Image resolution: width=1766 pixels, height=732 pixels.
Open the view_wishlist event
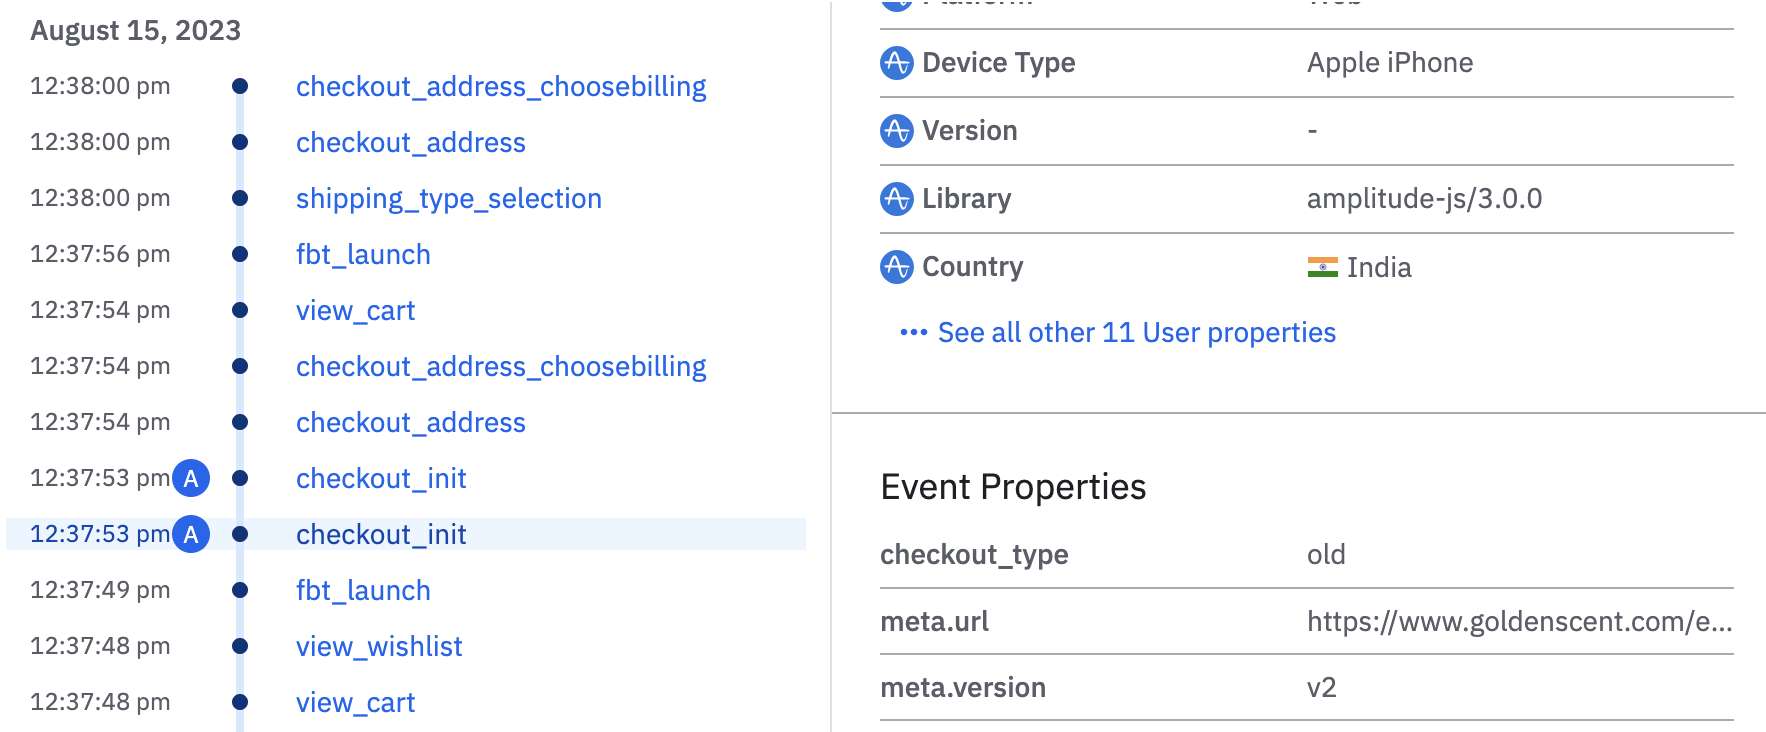tap(379, 647)
